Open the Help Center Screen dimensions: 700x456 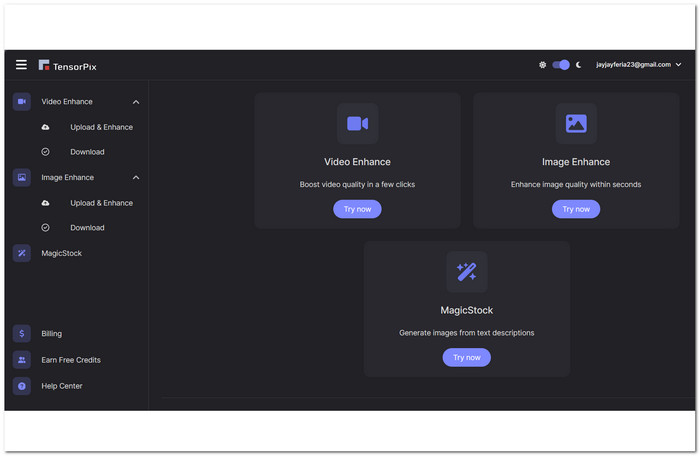62,386
